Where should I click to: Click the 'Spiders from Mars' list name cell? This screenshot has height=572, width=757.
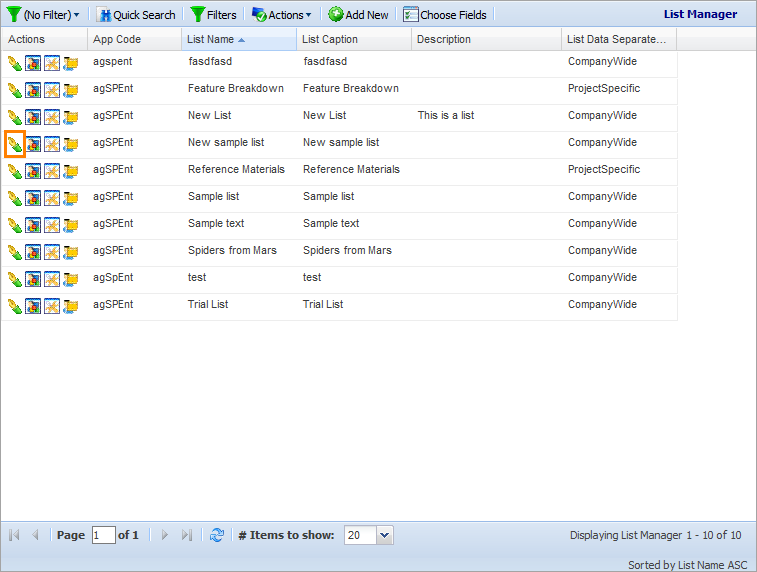pyautogui.click(x=232, y=251)
